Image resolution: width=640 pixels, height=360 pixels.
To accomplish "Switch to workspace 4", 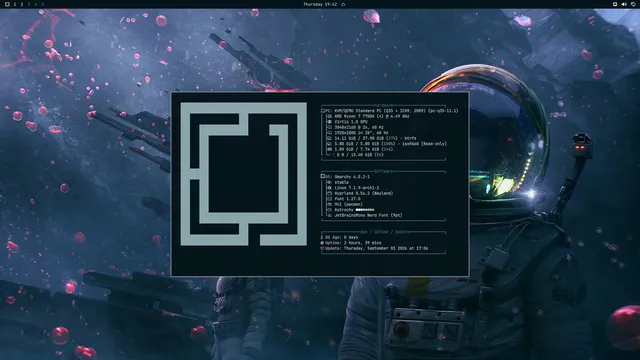I will pyautogui.click(x=36, y=4).
